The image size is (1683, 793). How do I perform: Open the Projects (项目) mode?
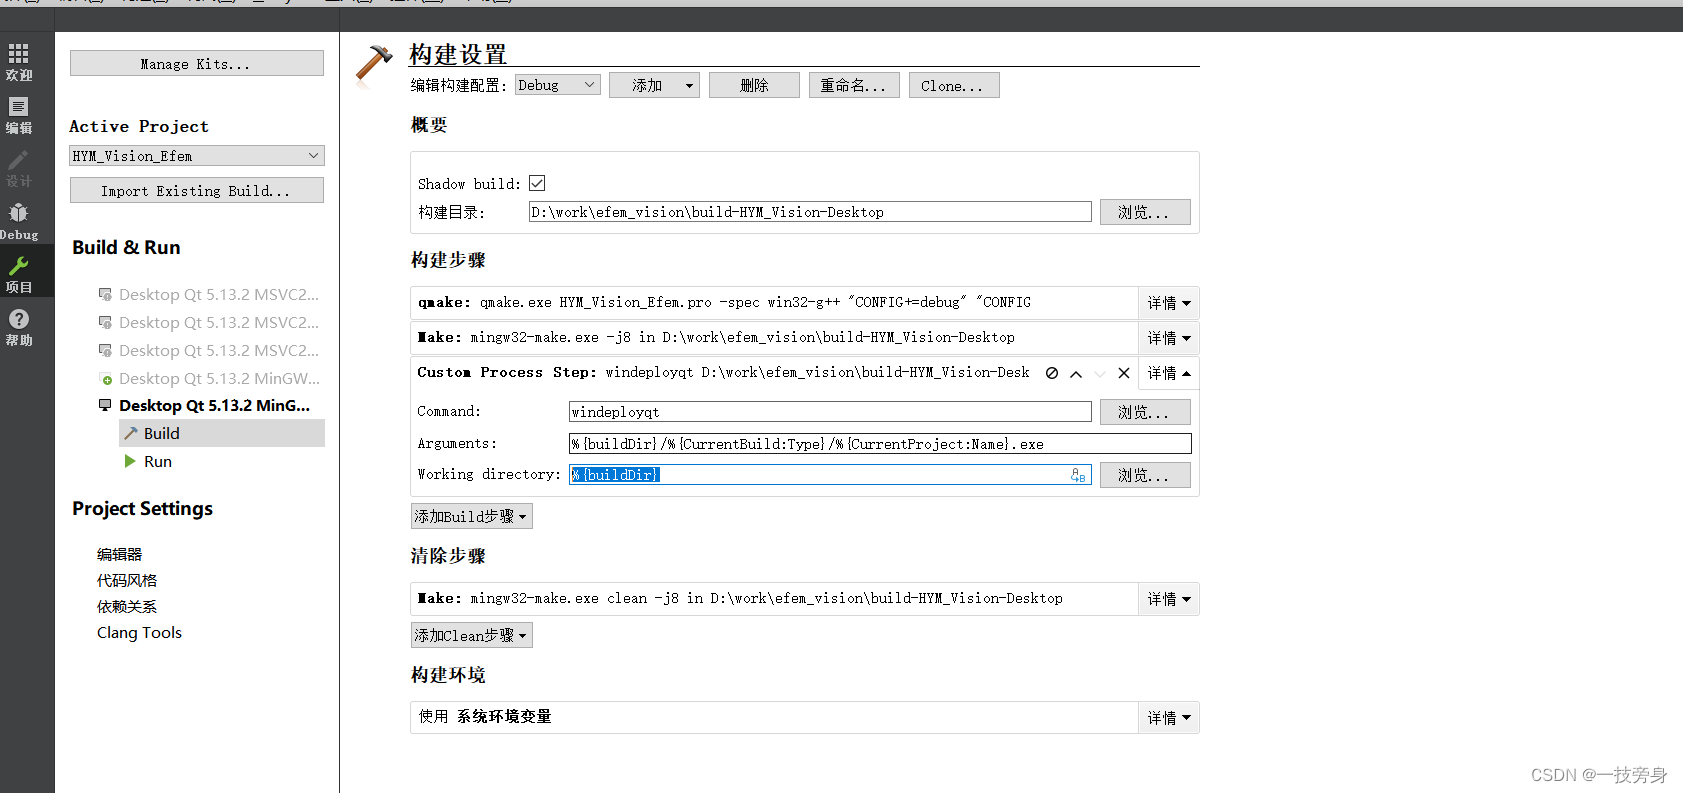coord(19,274)
